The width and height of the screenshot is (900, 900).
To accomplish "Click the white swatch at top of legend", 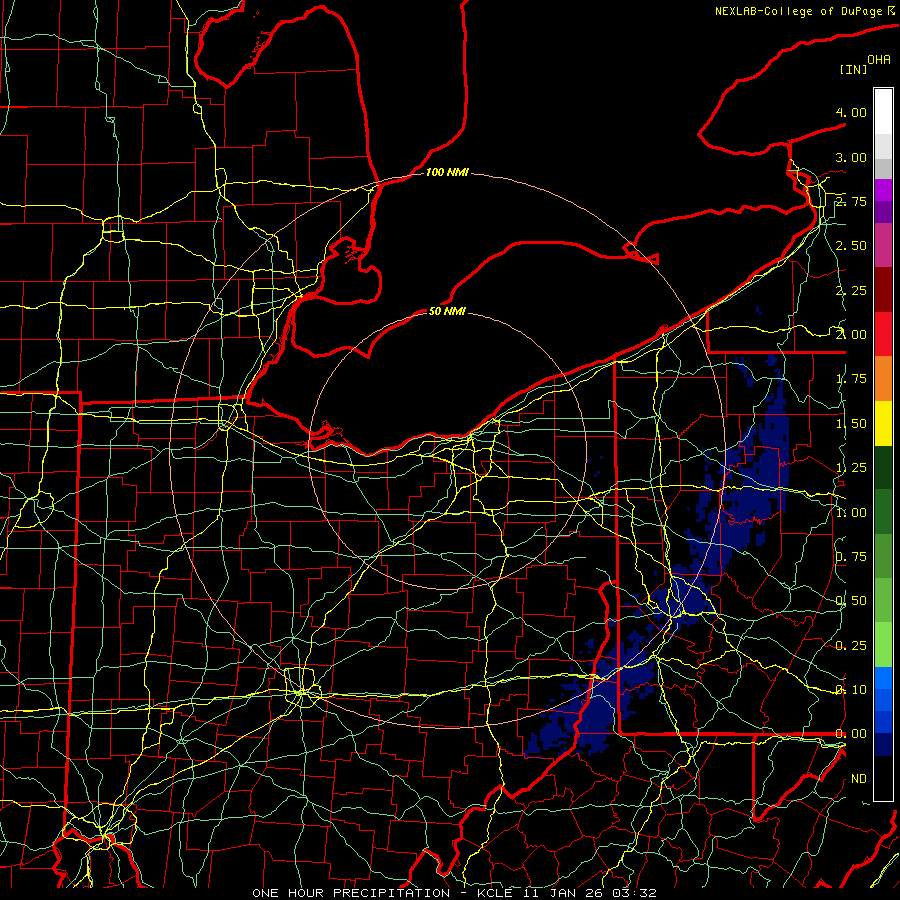I will [x=883, y=112].
